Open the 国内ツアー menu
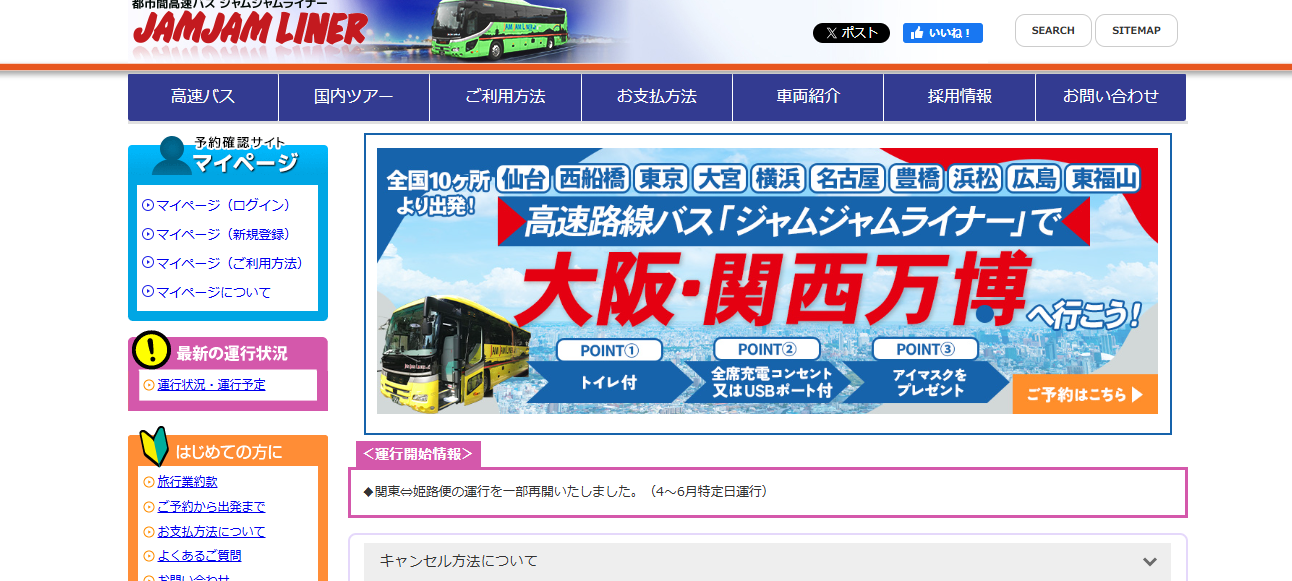Screen dimensions: 1292x581 354,97
